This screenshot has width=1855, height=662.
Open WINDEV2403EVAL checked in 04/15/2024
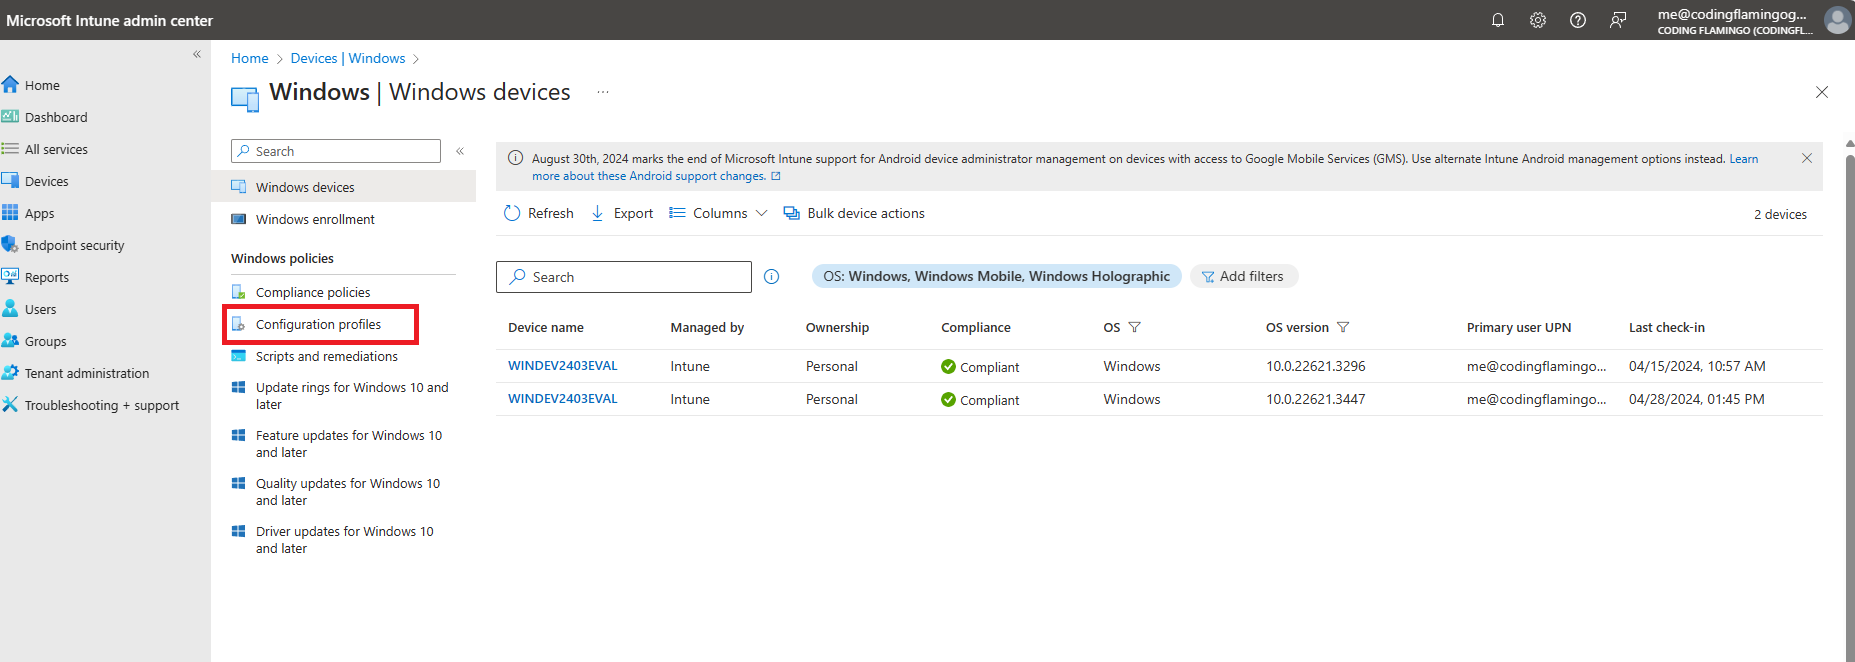point(563,366)
